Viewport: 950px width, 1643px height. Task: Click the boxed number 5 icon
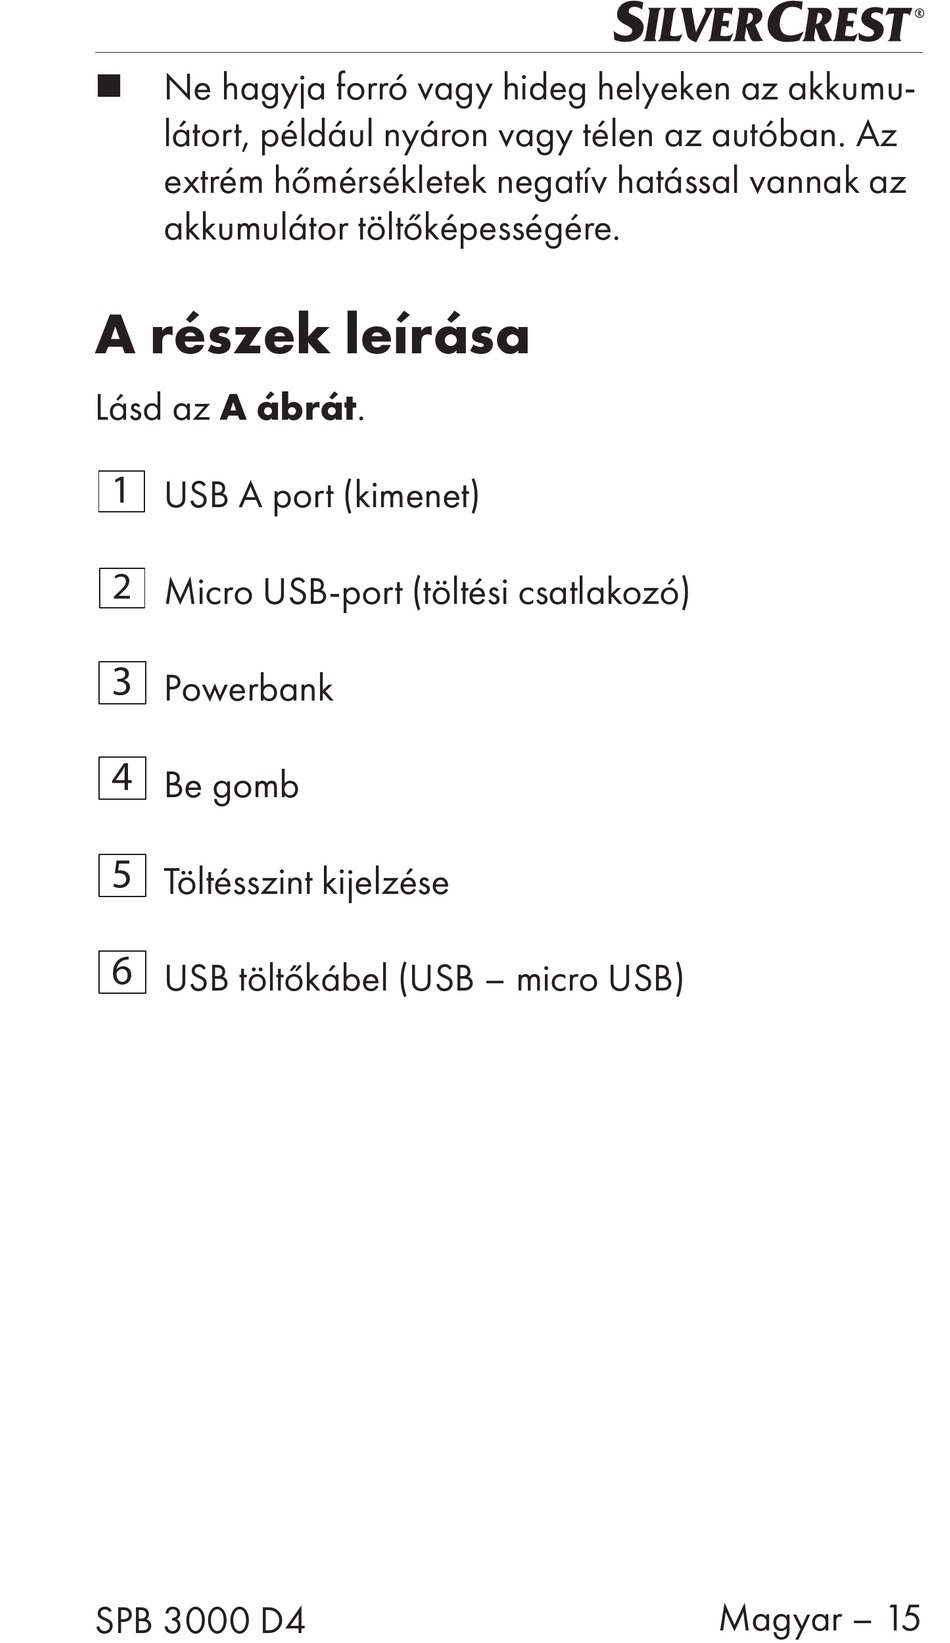[121, 875]
